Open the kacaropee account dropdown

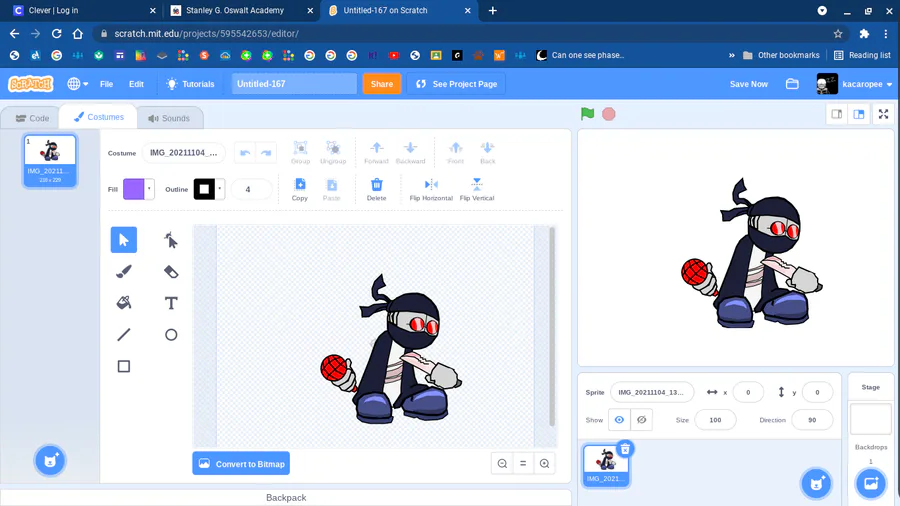coord(854,84)
